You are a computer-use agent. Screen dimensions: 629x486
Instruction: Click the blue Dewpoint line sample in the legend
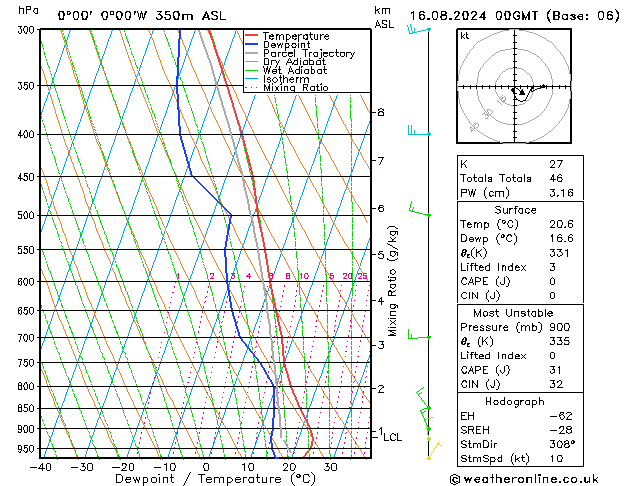pyautogui.click(x=251, y=45)
